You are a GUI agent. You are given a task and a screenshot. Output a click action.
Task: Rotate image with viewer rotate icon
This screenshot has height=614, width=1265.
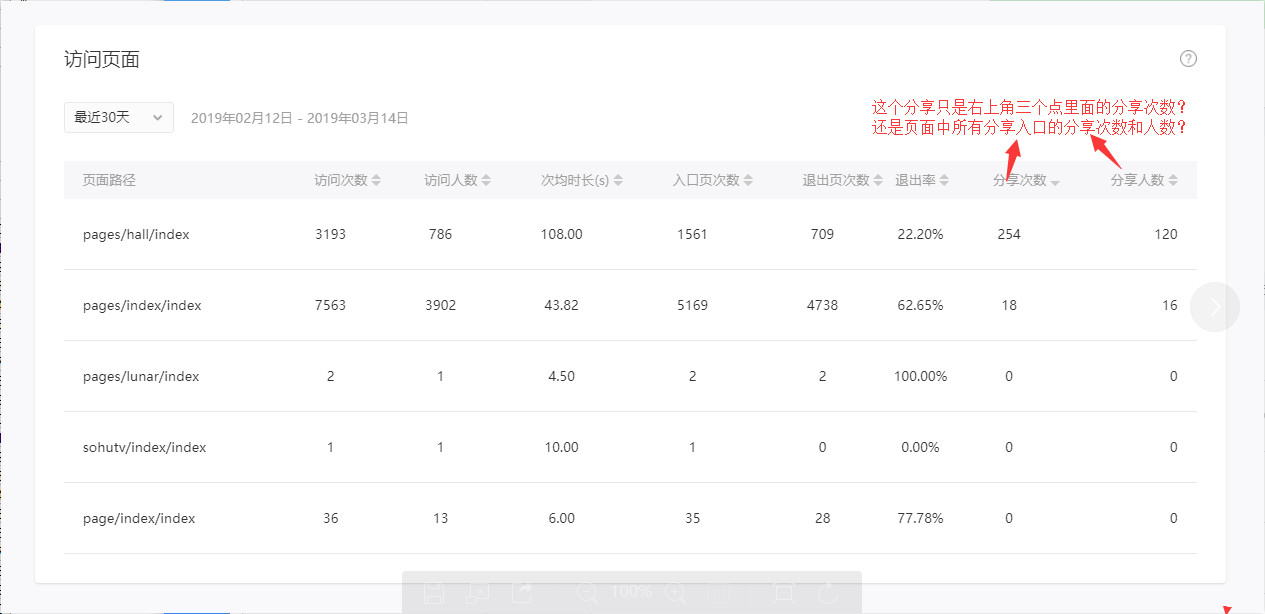[x=827, y=592]
